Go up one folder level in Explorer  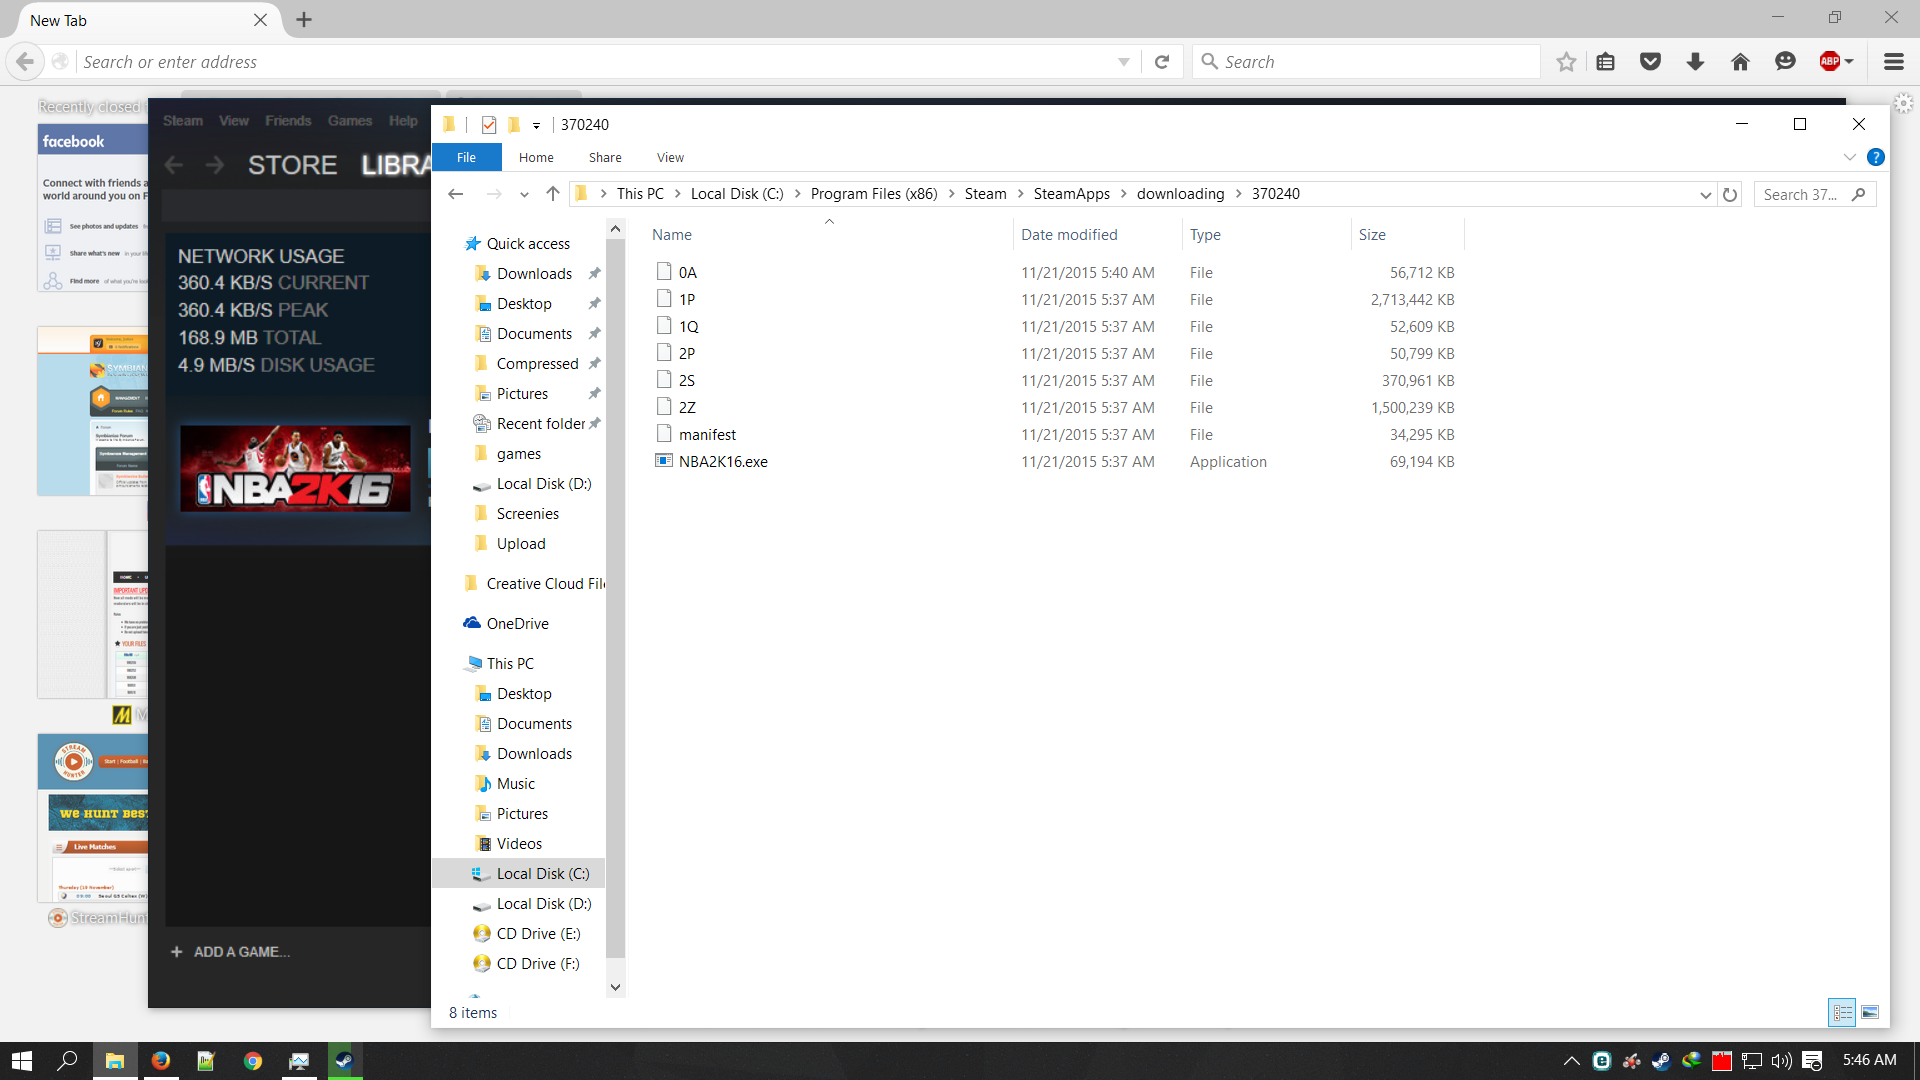tap(552, 194)
